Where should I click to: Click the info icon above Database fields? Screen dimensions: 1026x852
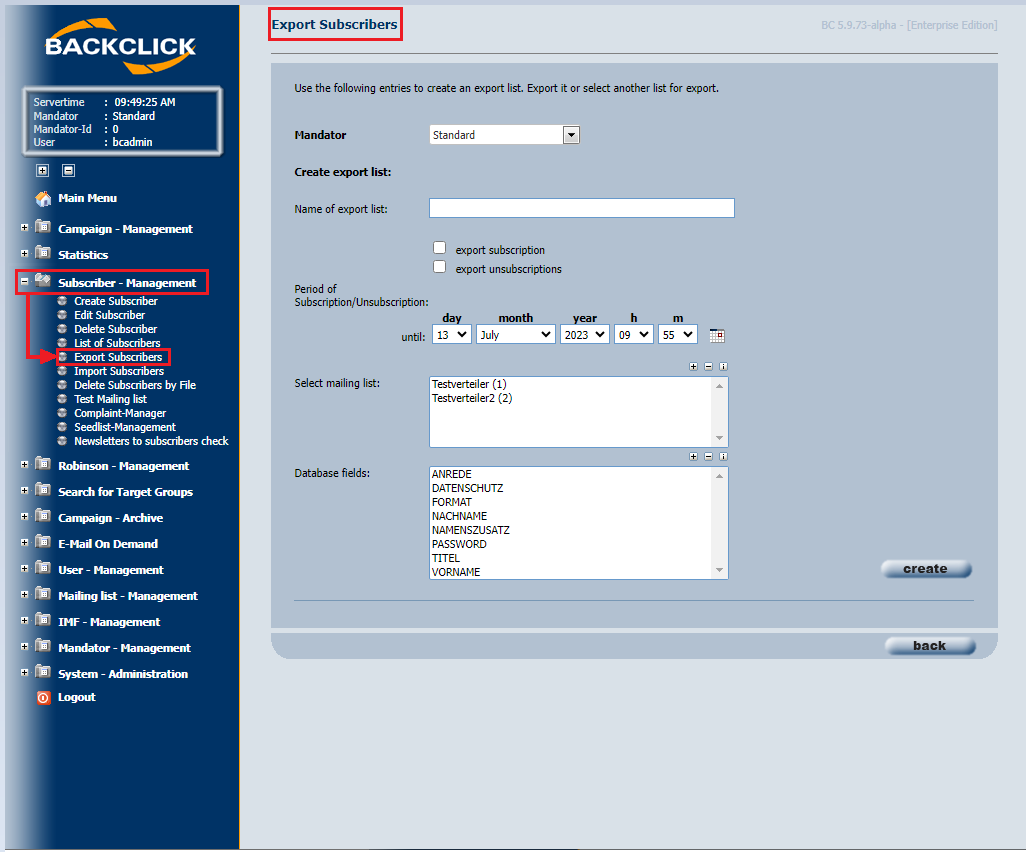coord(723,457)
